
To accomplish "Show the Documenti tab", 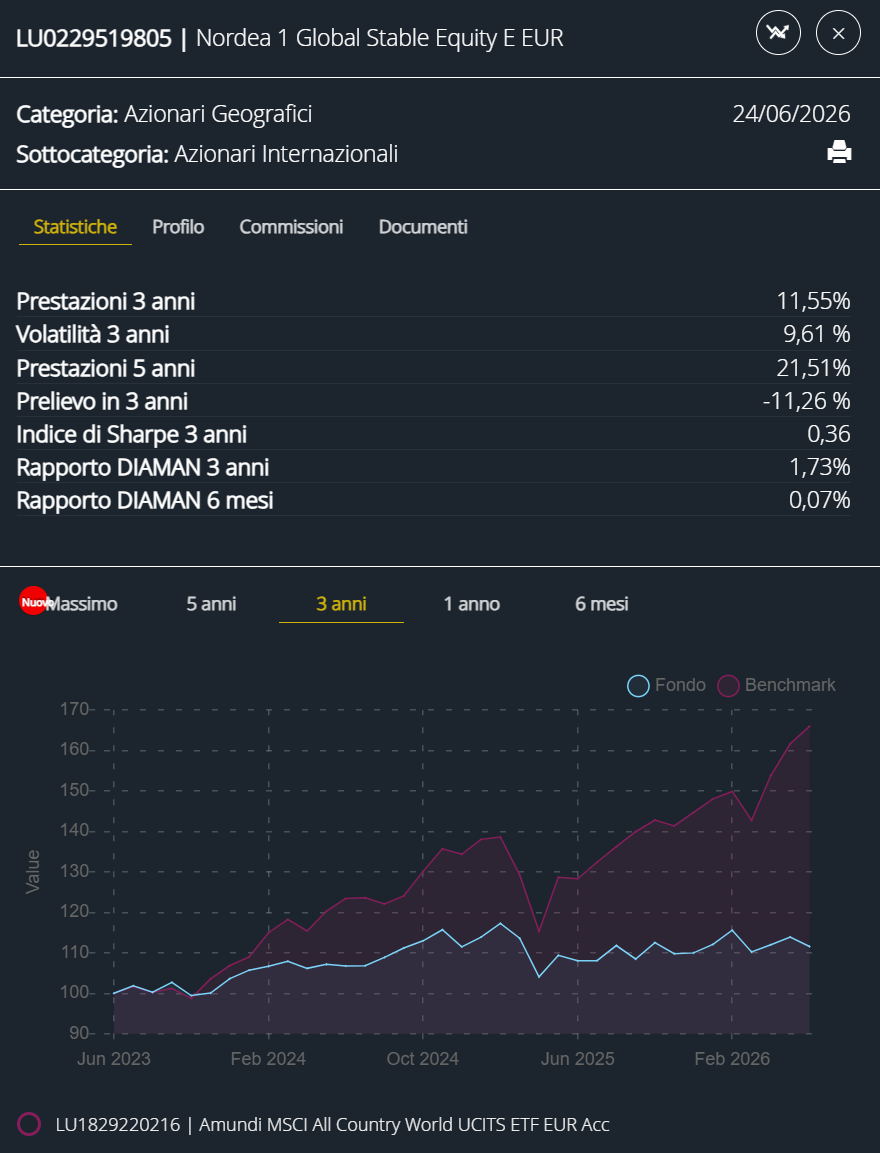I will point(423,226).
